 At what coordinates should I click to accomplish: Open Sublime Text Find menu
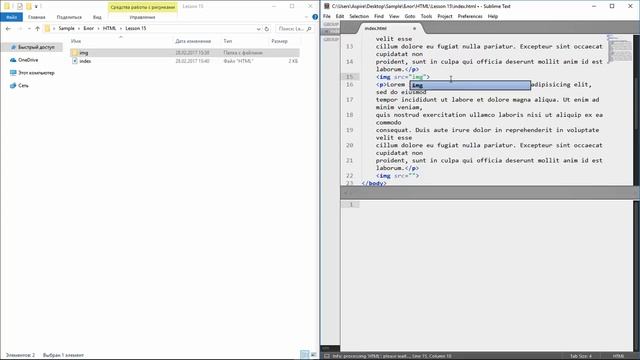[379, 16]
